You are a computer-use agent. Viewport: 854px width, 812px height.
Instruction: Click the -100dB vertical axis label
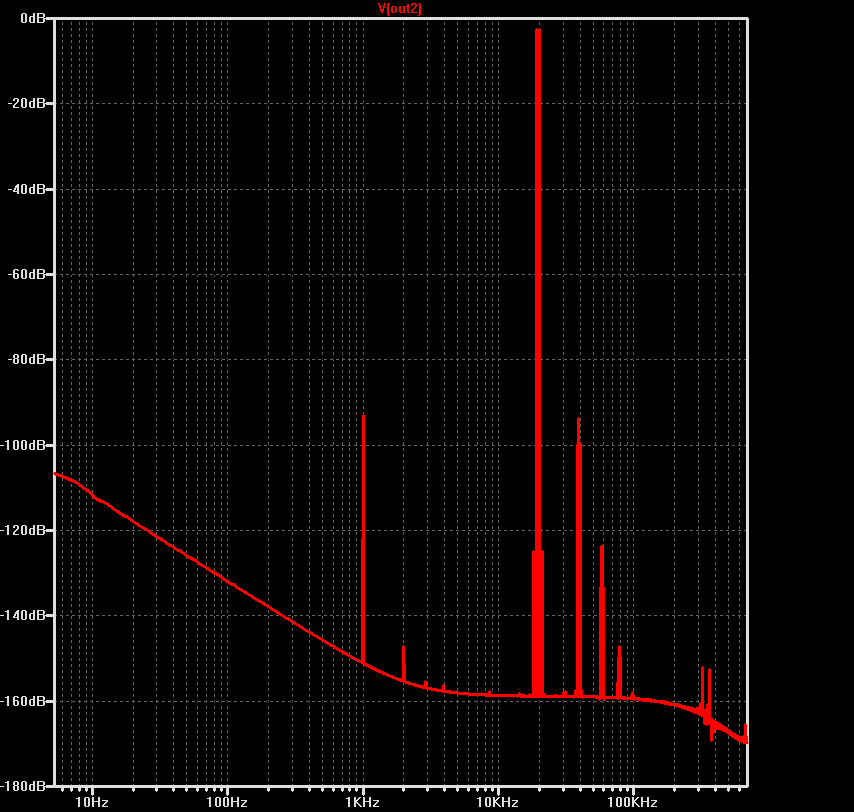(23, 445)
